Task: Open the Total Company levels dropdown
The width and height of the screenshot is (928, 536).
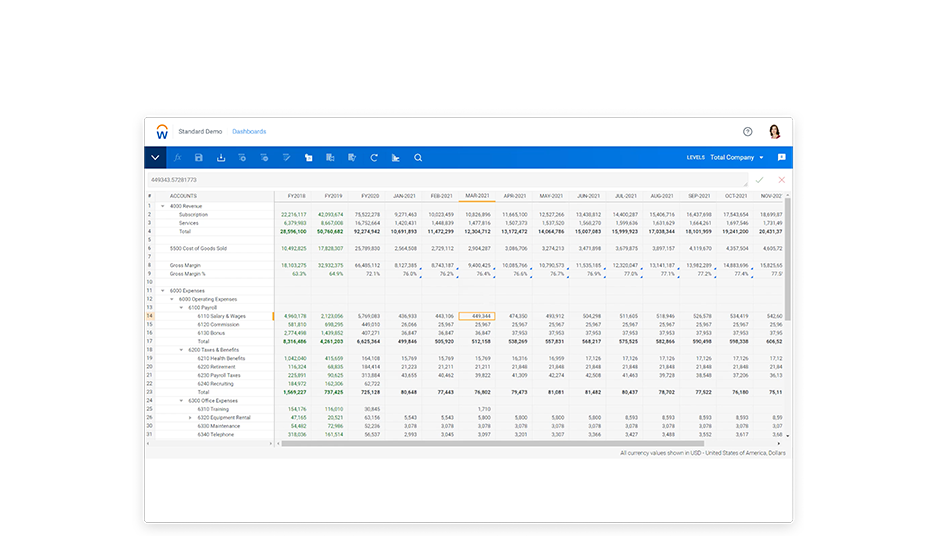Action: coord(737,158)
